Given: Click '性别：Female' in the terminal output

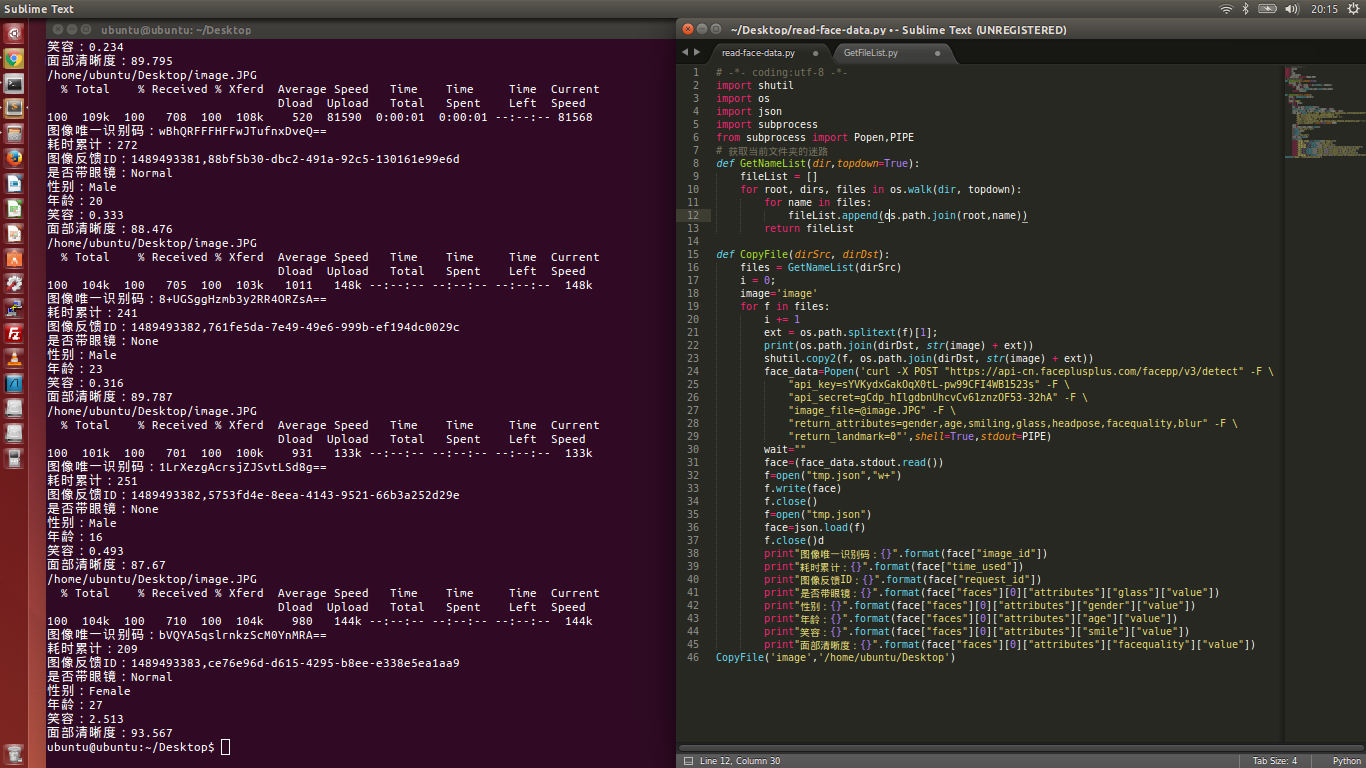Looking at the screenshot, I should [x=89, y=691].
